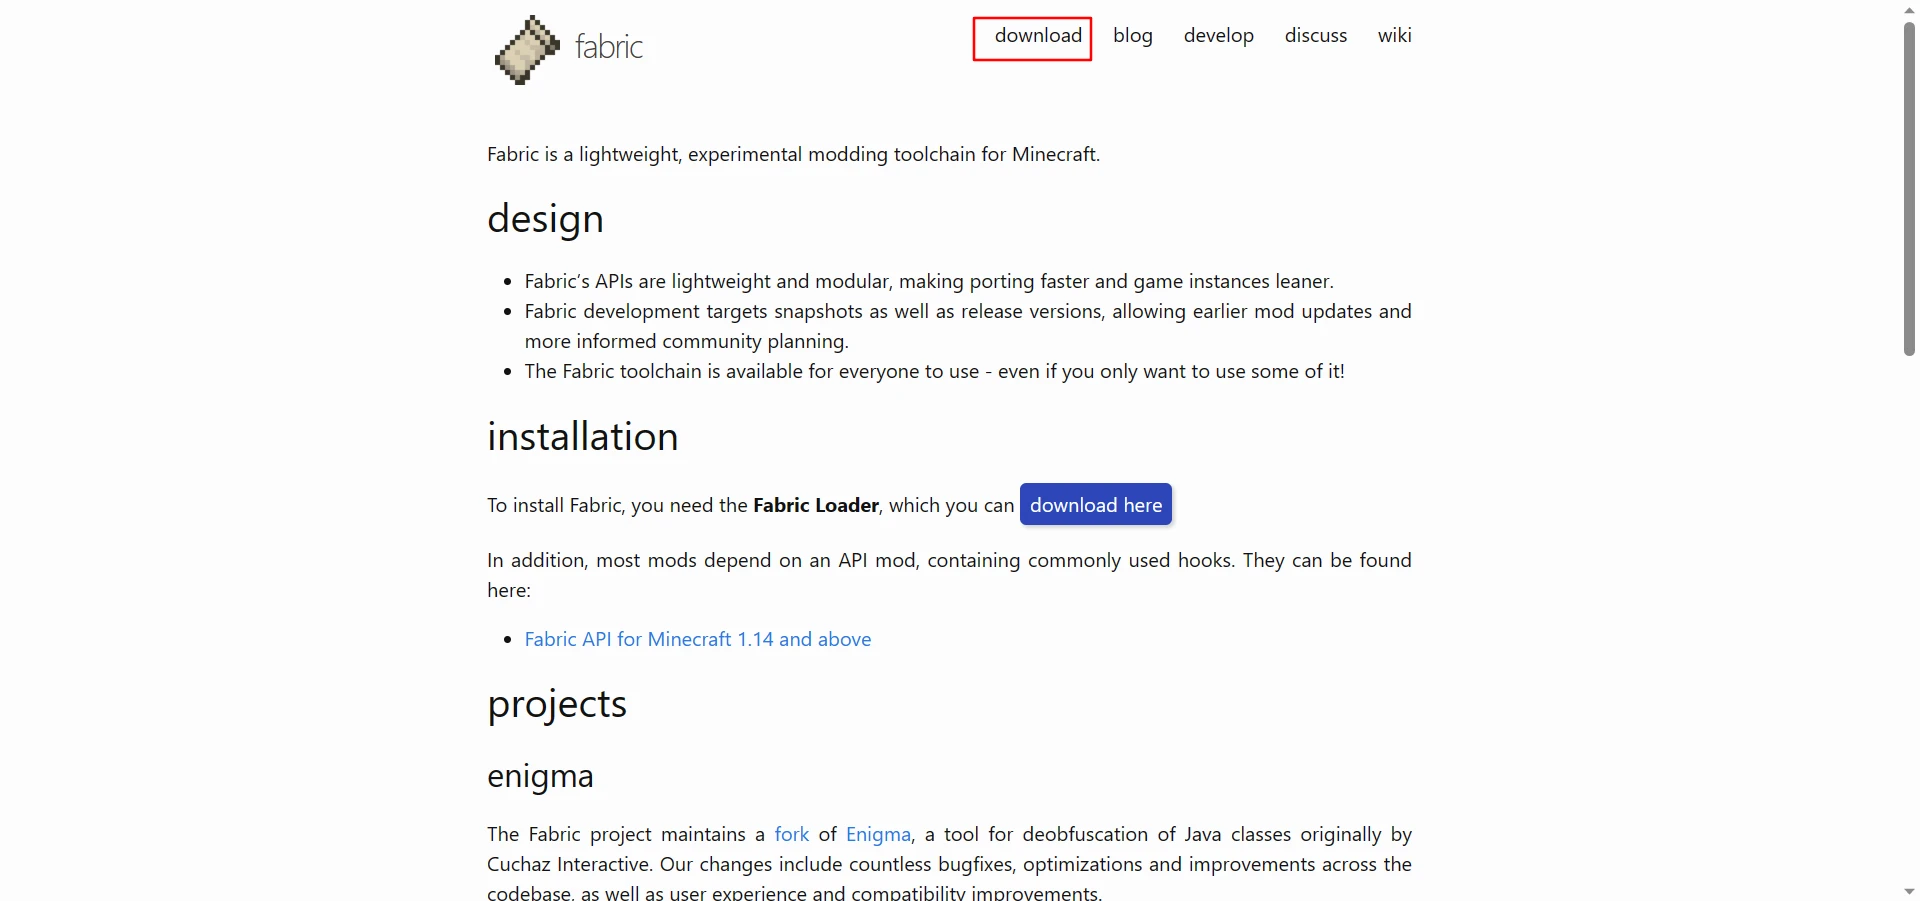
Task: Click the bold Fabric Loader text
Action: pyautogui.click(x=816, y=505)
